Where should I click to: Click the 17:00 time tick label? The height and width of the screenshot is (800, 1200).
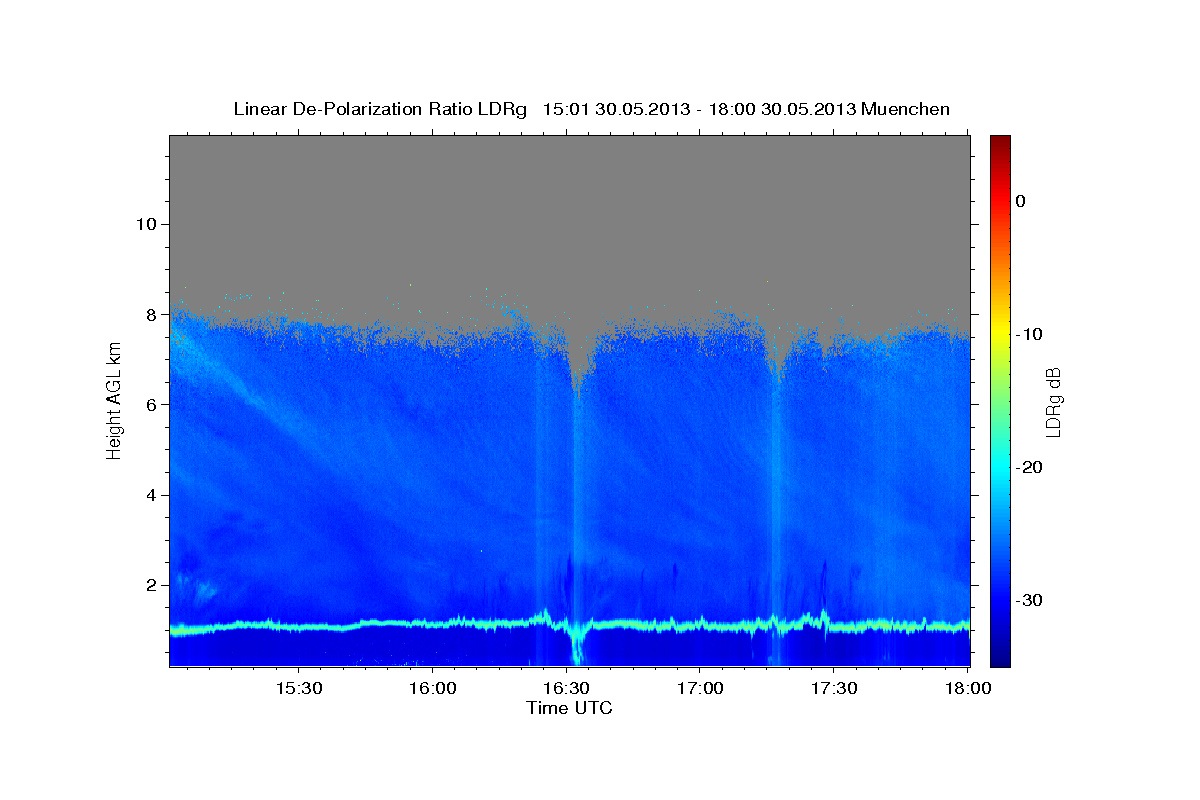pos(700,689)
